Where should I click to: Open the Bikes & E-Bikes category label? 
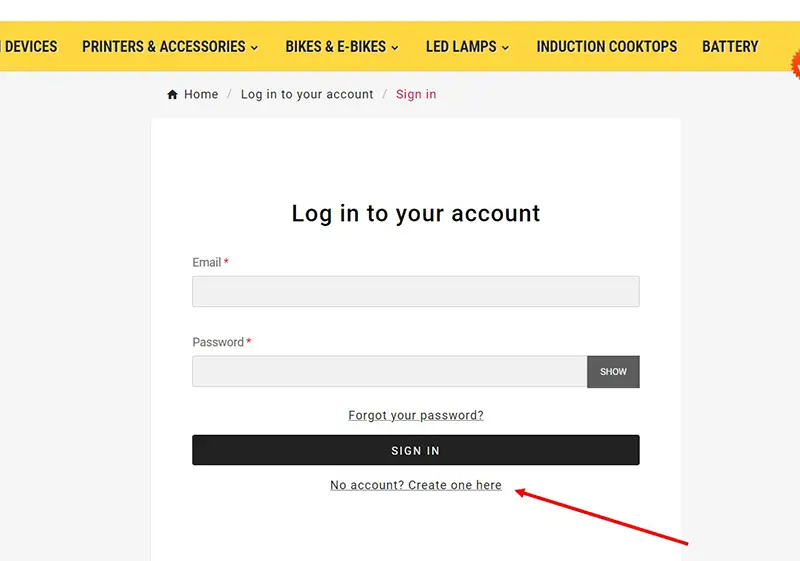336,46
